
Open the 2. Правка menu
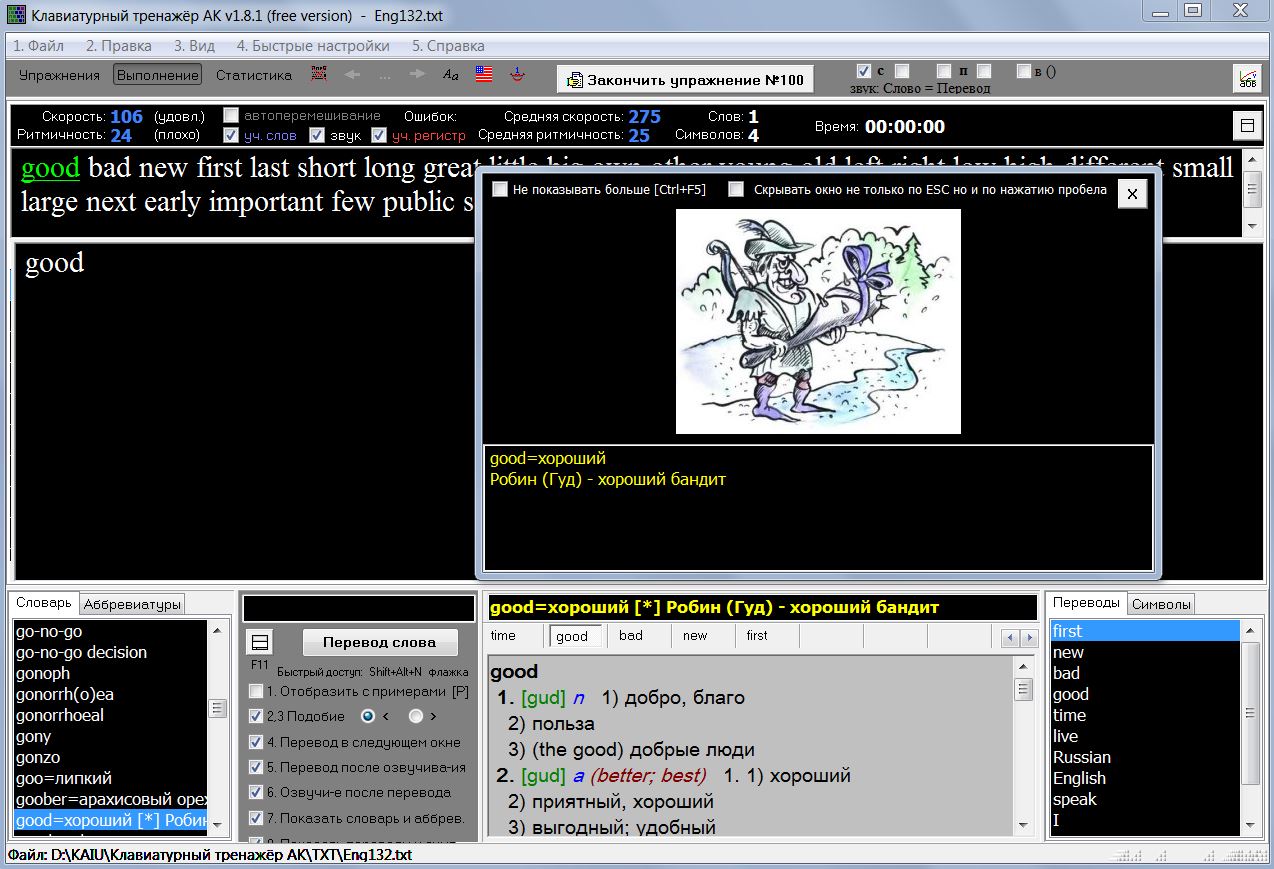[119, 46]
